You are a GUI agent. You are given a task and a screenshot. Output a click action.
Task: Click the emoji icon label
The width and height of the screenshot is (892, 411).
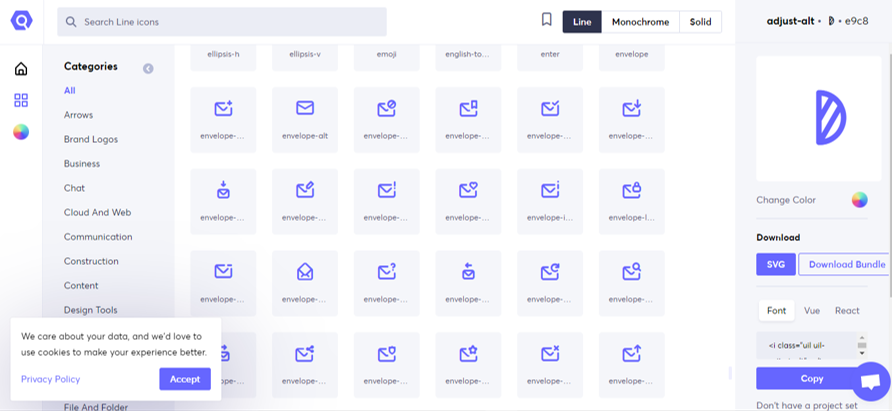[386, 55]
